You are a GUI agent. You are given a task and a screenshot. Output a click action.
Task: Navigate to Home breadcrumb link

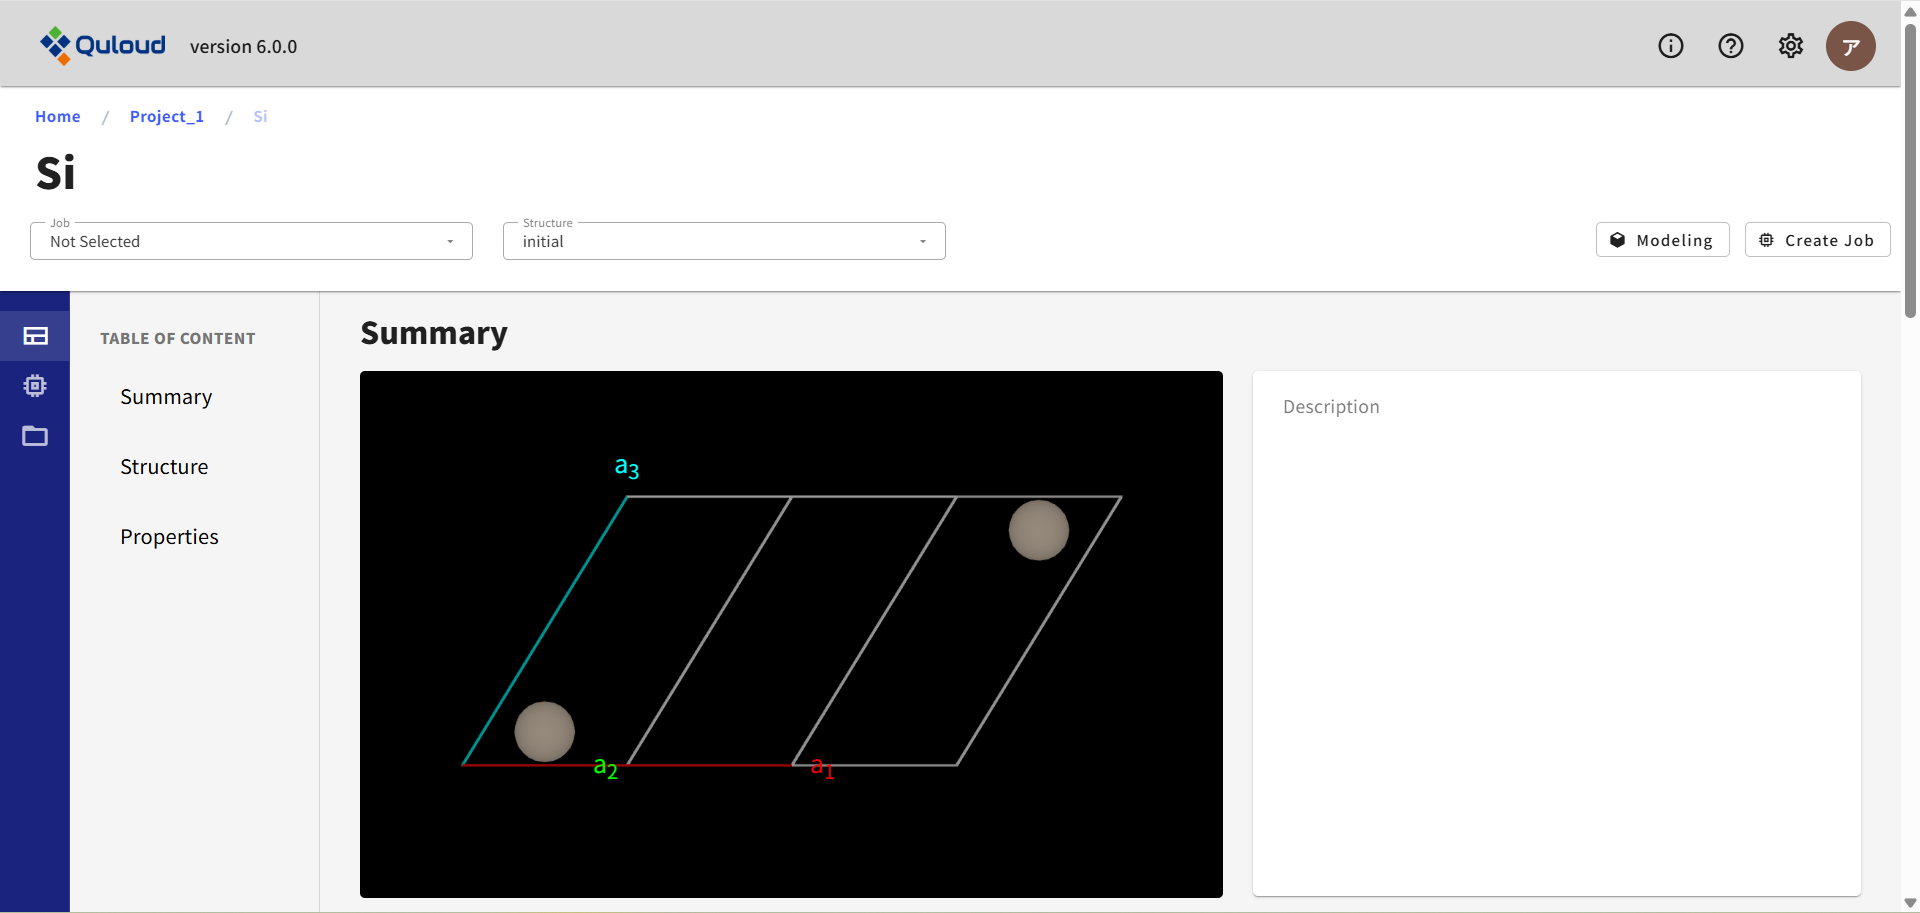pos(58,117)
